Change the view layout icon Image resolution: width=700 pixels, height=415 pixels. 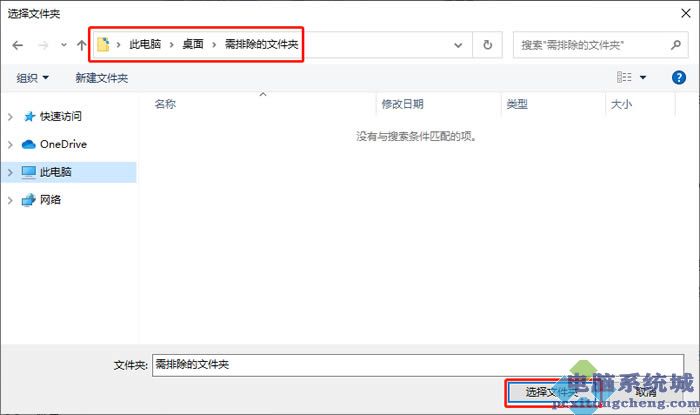click(x=624, y=77)
